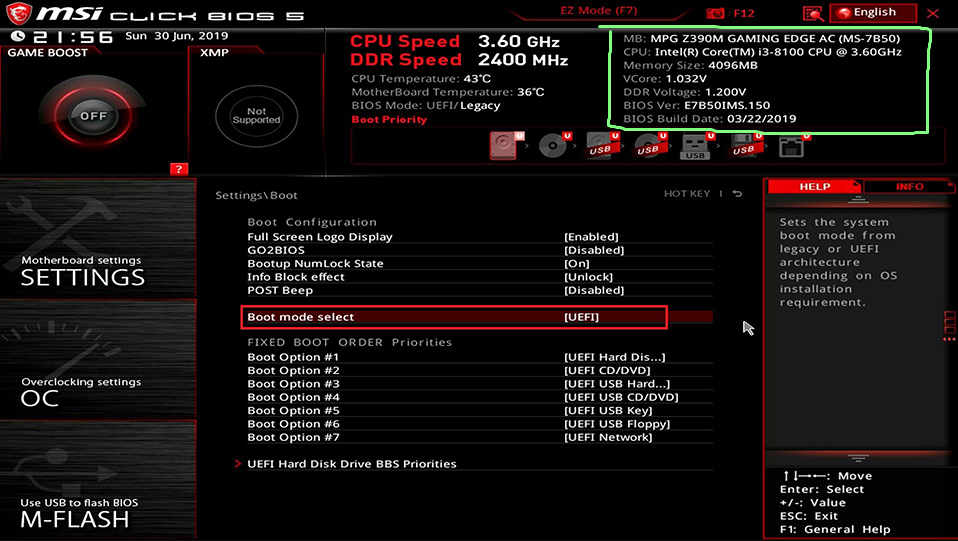958x541 pixels.
Task: Open the M-FLASH BIOS flashing section
Action: [98, 480]
